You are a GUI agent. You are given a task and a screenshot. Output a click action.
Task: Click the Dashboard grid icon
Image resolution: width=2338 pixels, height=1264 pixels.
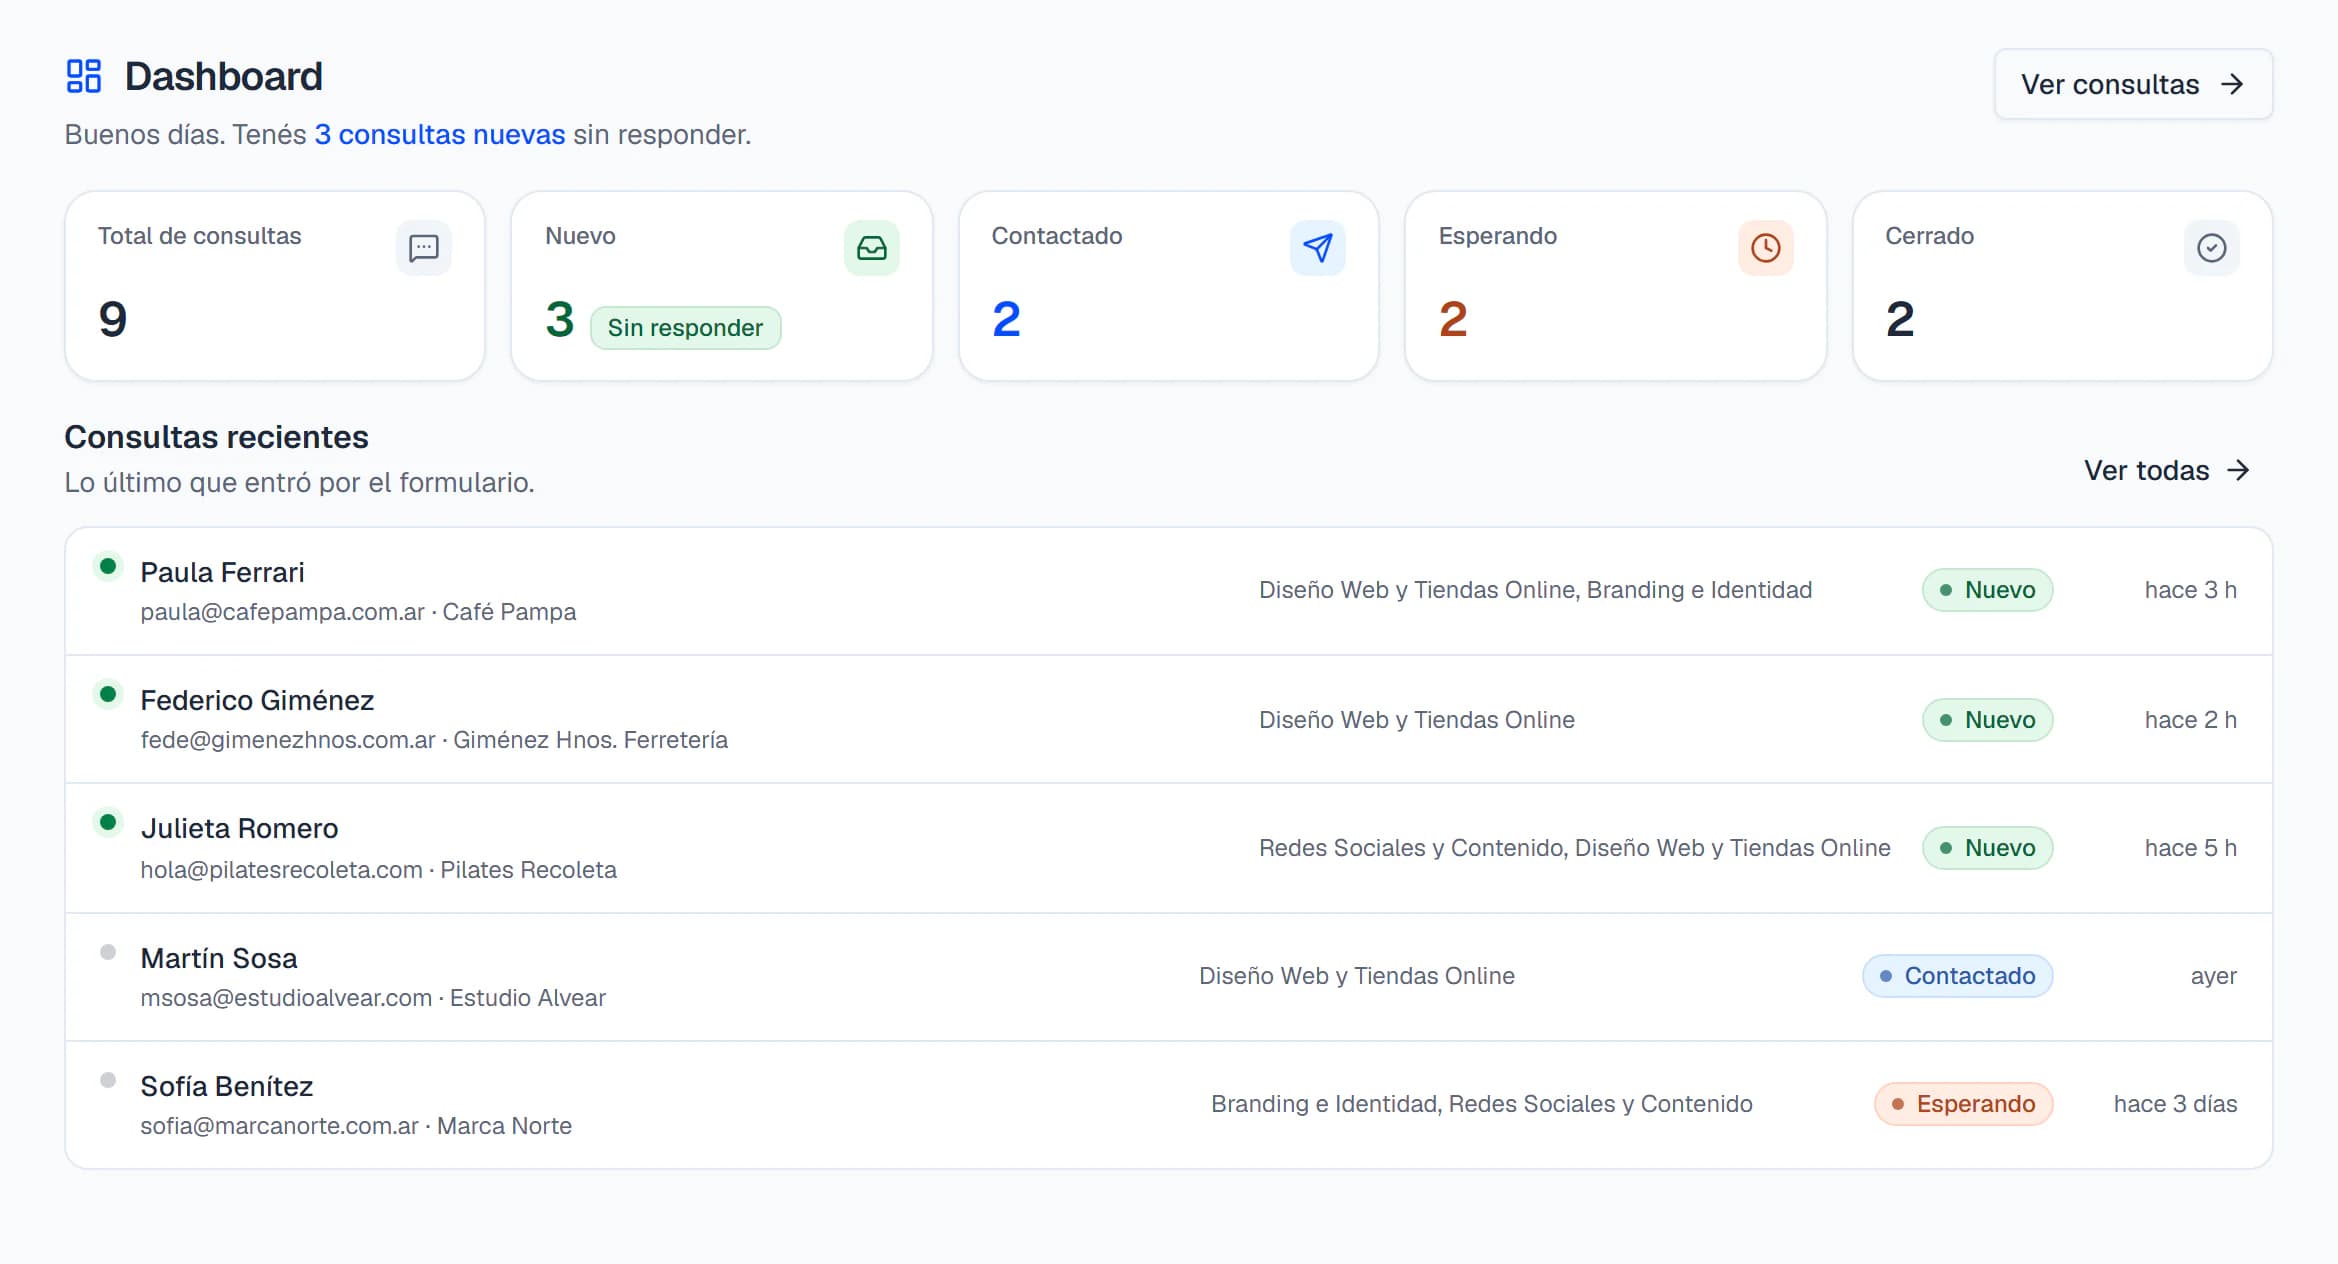point(84,76)
